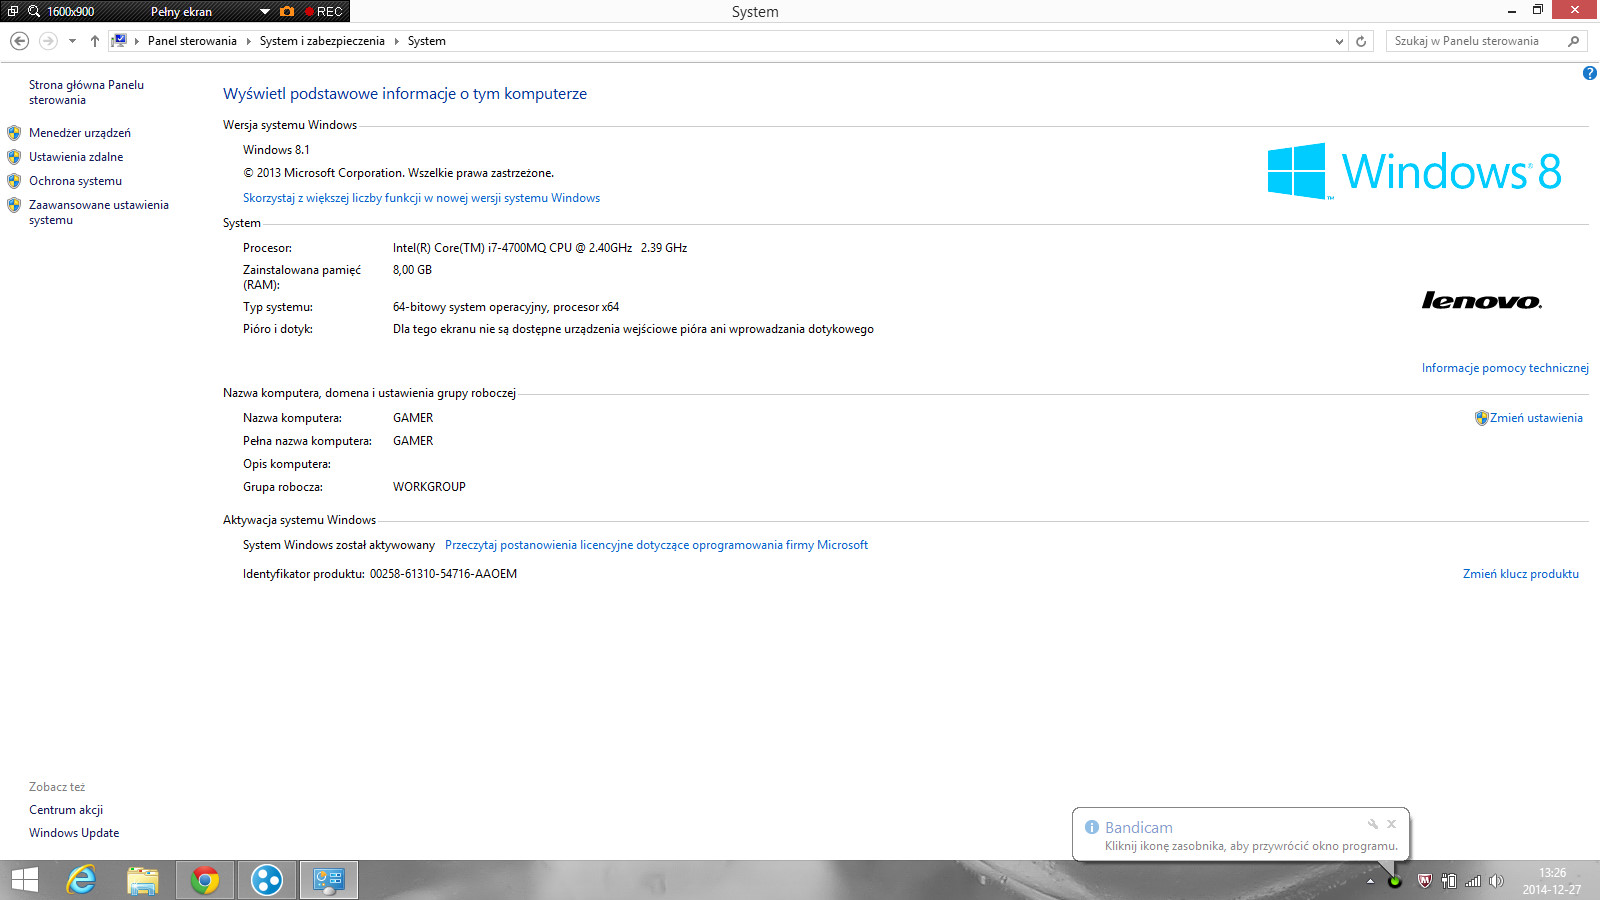
Task: Open Panel sterowania breadcrumb
Action: tap(192, 41)
